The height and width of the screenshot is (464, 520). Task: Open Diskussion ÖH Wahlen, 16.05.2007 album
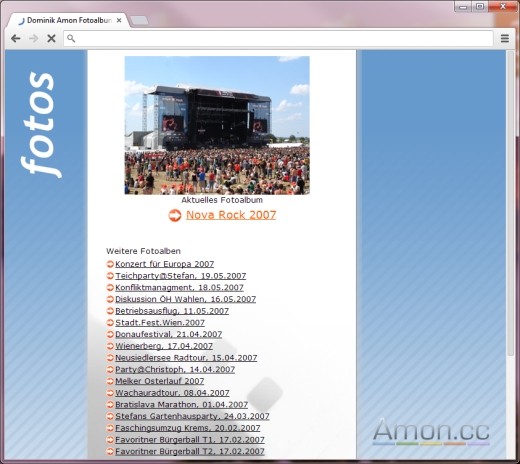185,299
